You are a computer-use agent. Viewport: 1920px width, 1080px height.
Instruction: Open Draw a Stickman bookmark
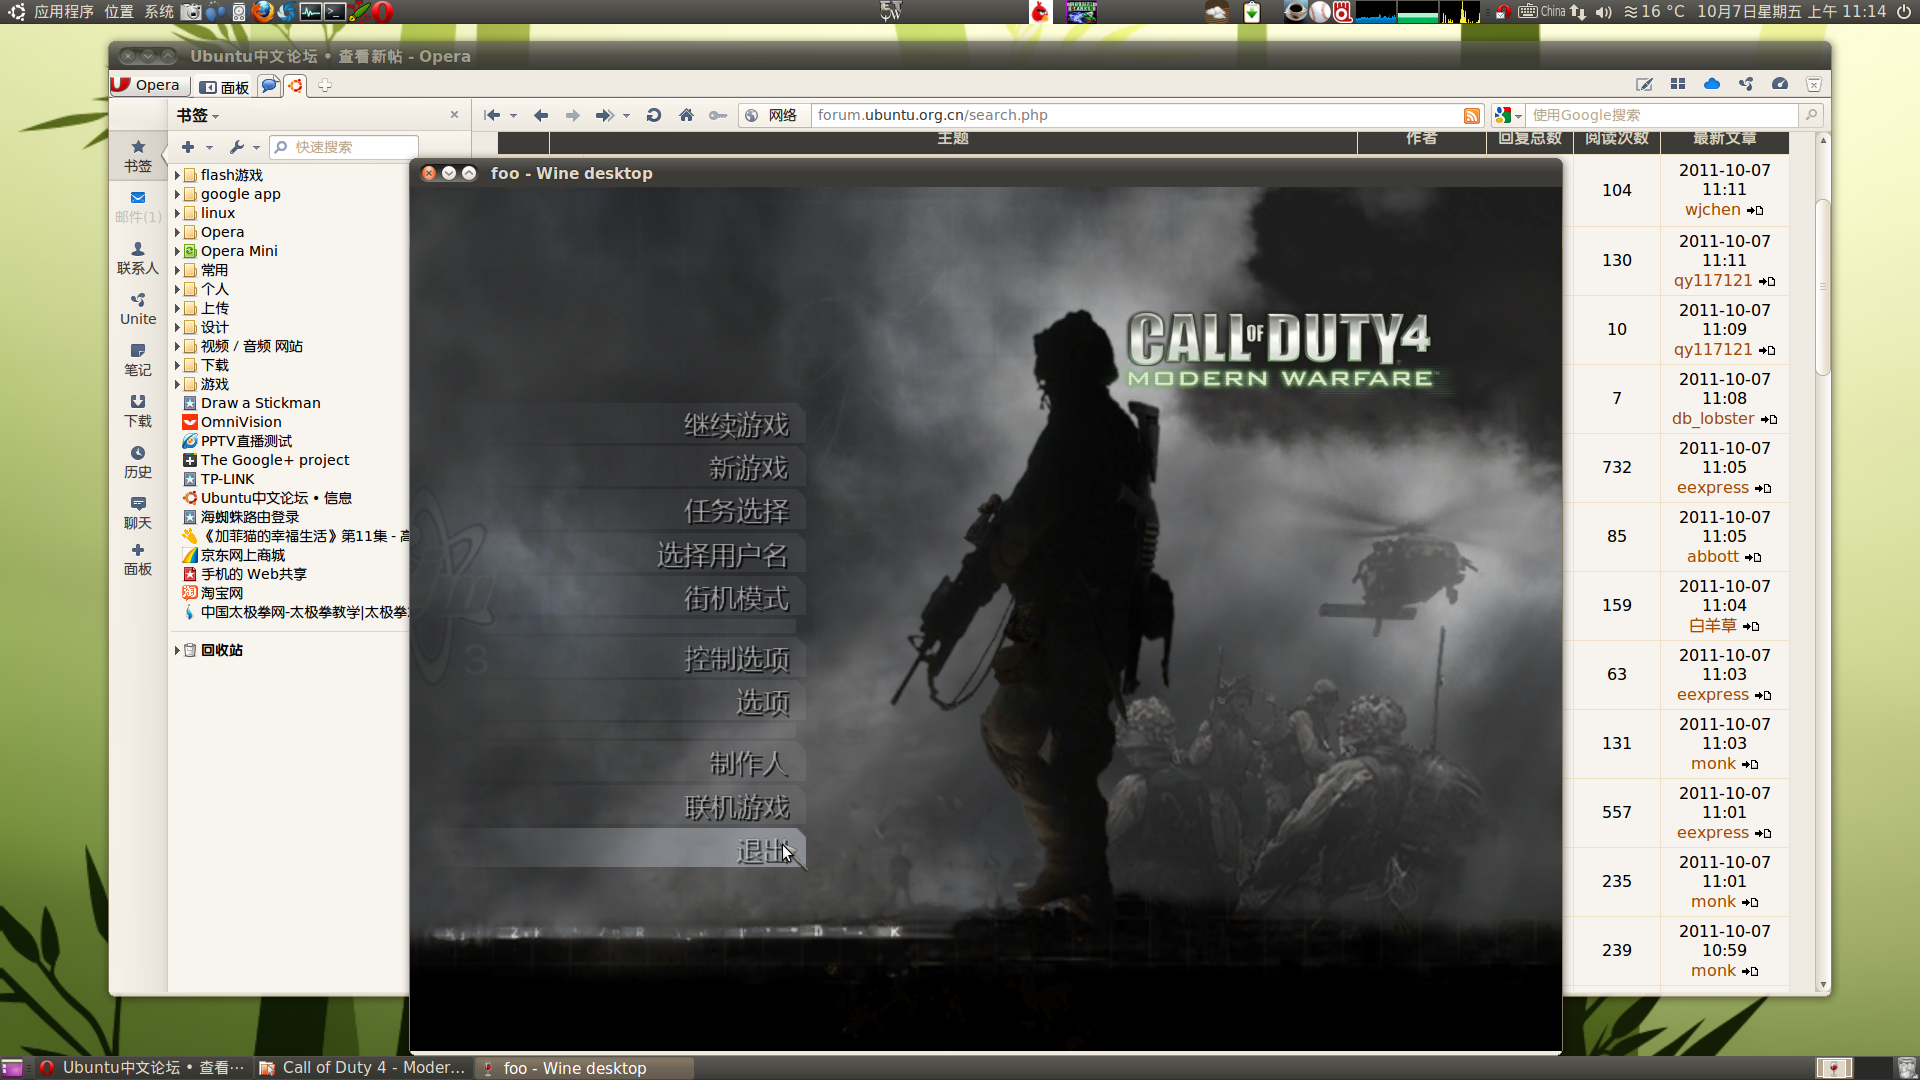tap(260, 403)
